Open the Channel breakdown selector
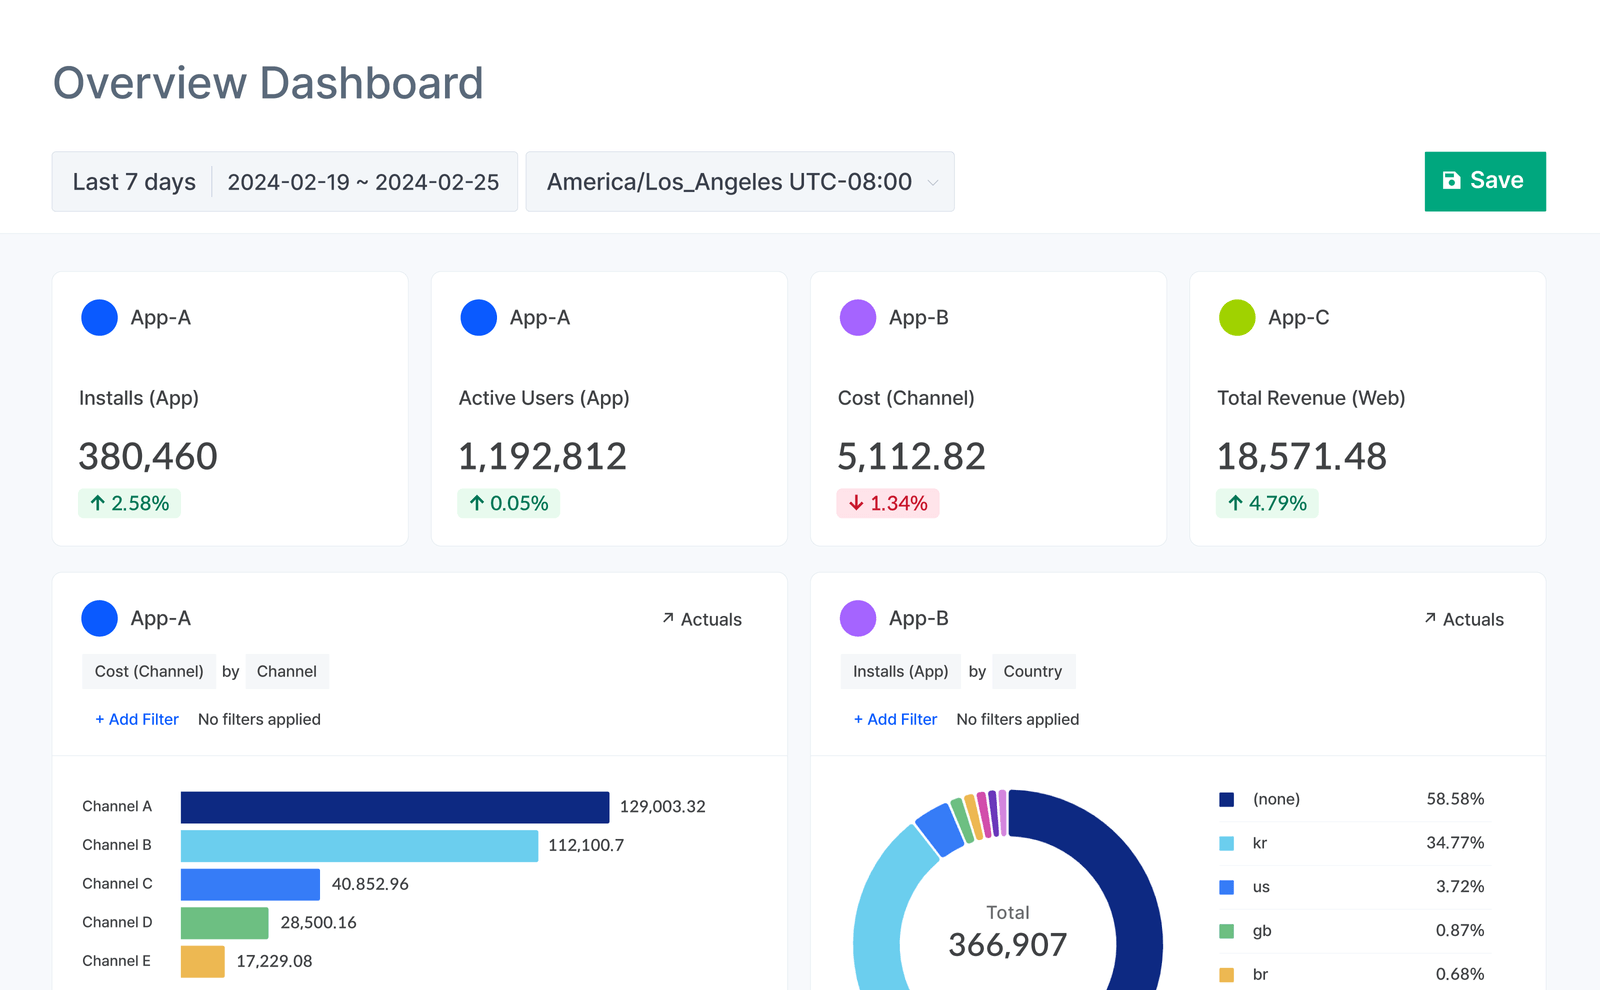 click(287, 671)
